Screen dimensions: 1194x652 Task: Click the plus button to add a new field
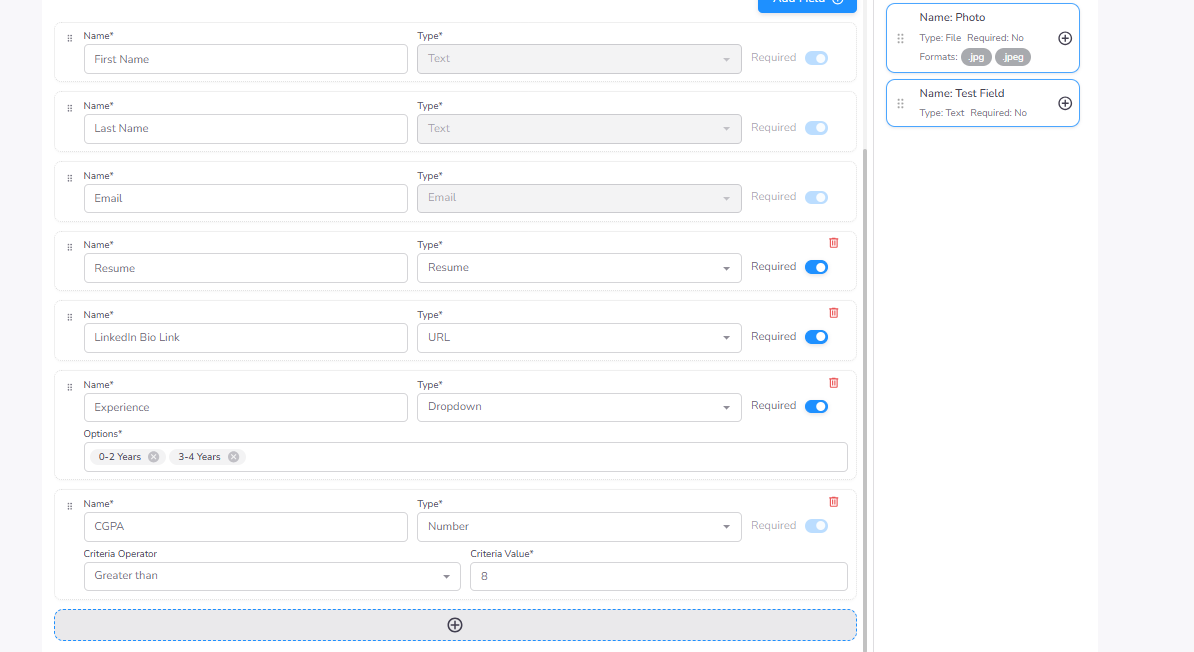[x=455, y=624]
